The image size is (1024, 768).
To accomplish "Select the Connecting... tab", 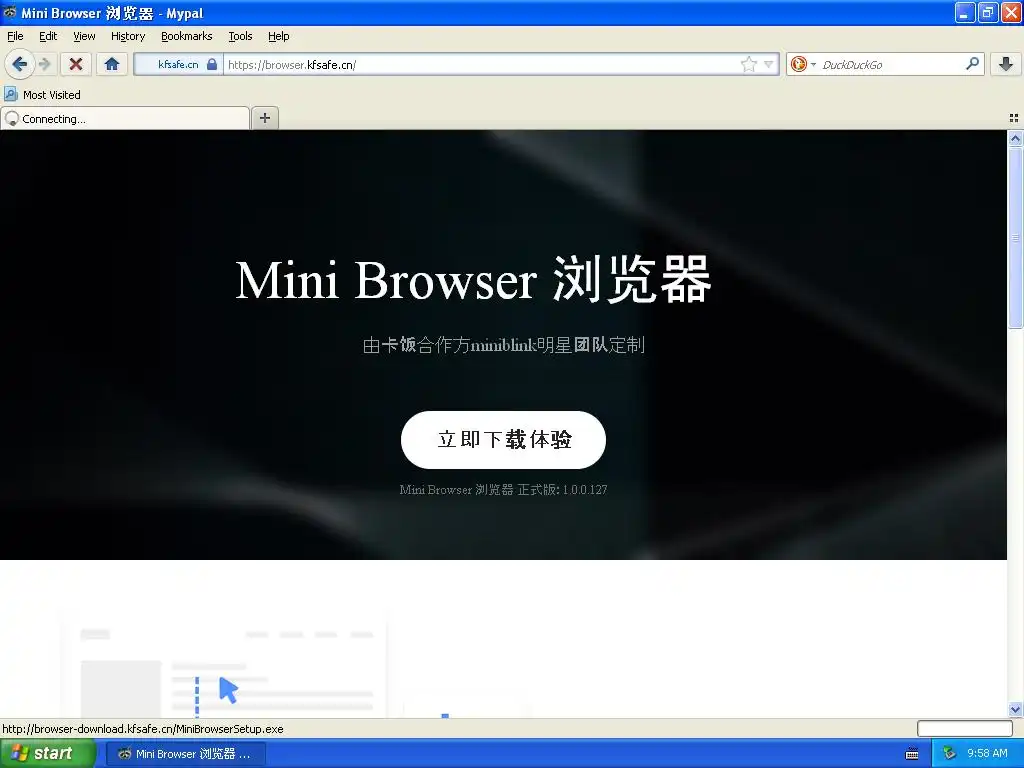I will click(x=125, y=118).
